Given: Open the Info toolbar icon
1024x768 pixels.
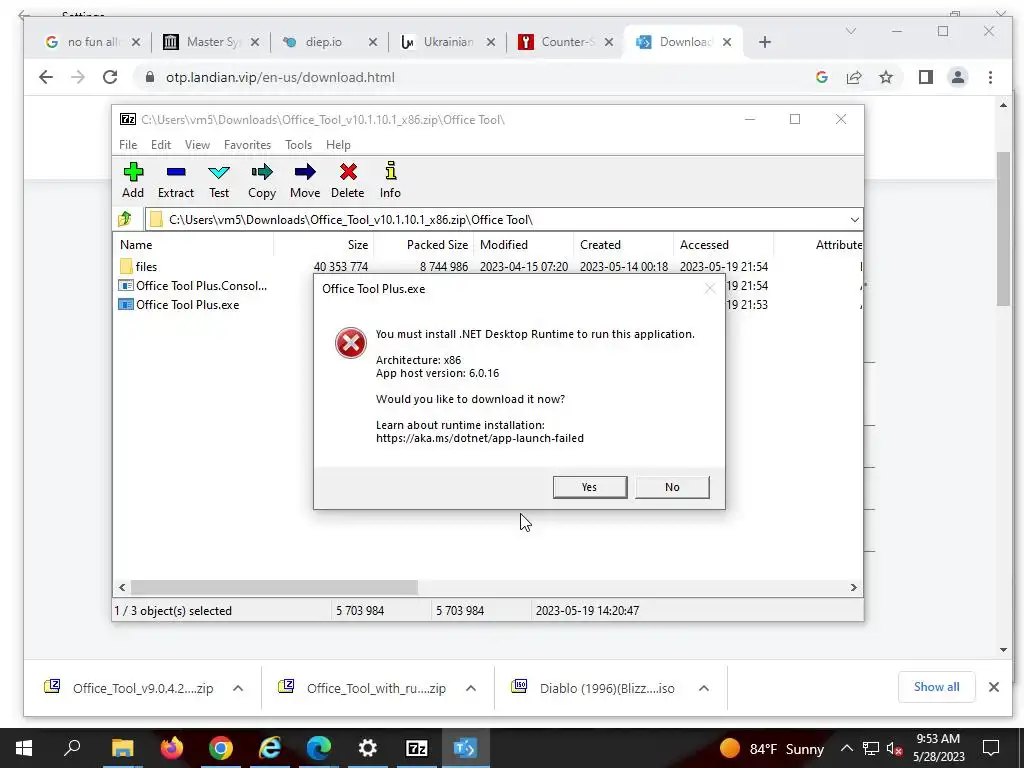Looking at the screenshot, I should click(391, 180).
